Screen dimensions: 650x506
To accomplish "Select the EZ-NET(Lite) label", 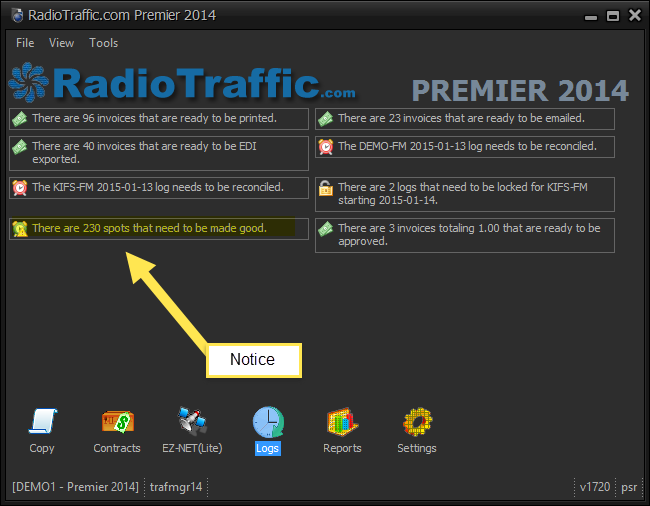I will 192,448.
